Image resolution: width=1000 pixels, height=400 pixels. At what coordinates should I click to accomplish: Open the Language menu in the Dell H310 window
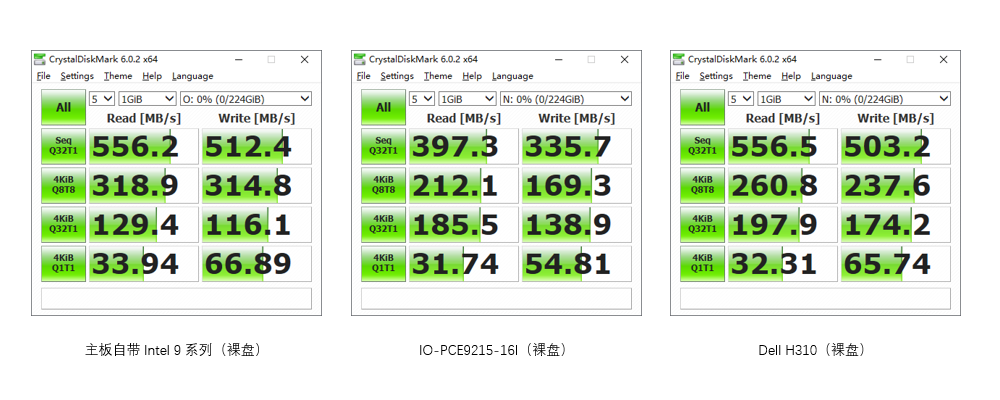coord(832,76)
